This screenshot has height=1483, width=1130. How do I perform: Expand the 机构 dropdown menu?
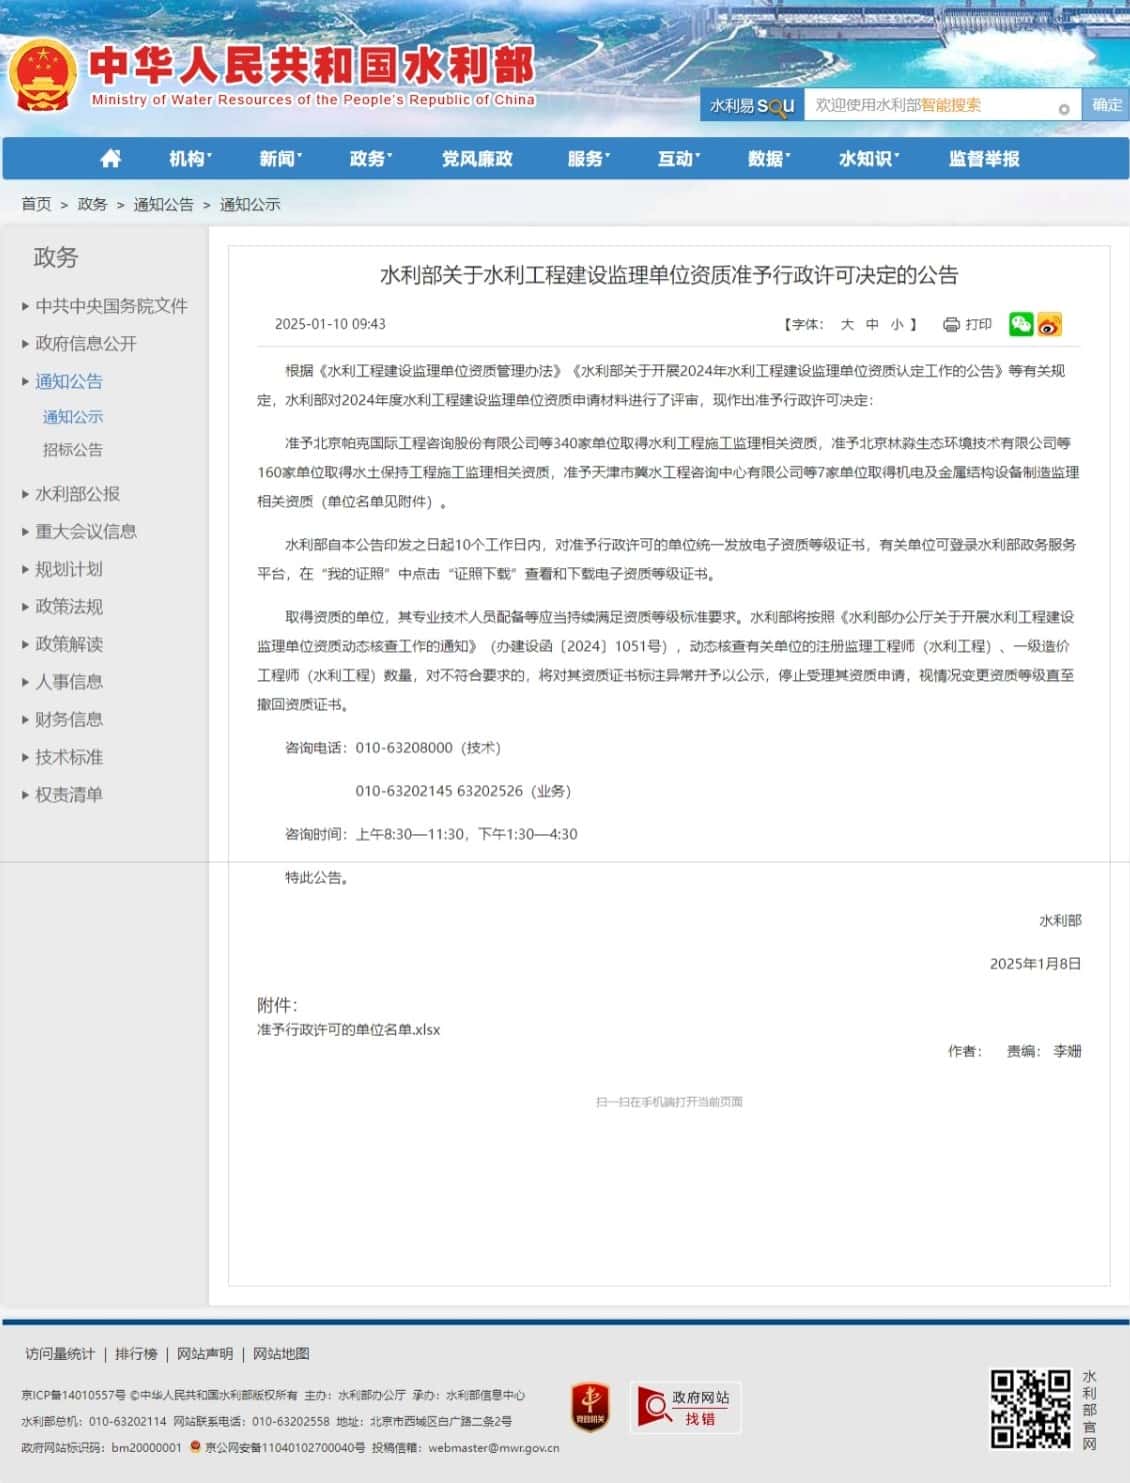tap(190, 158)
